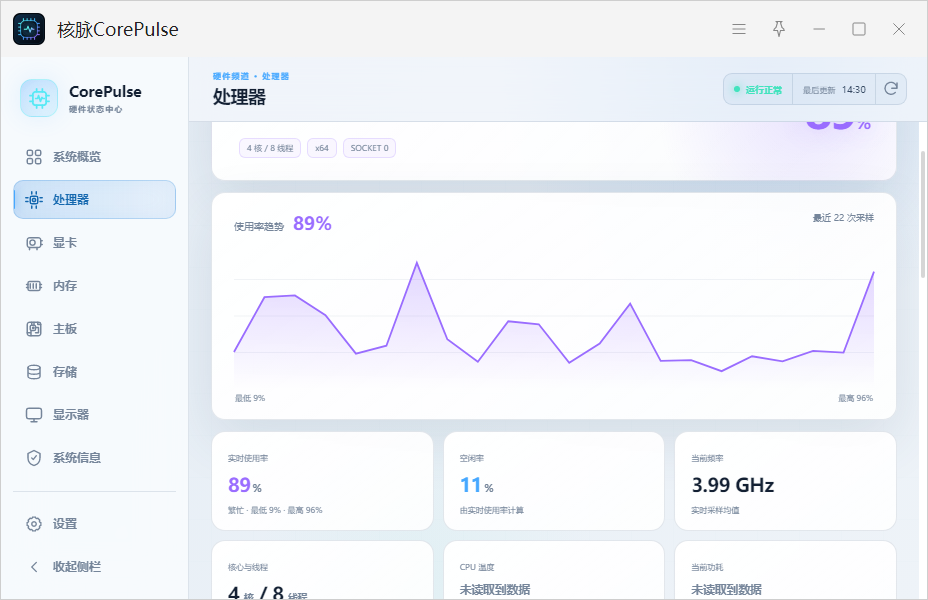Click the SOCKET 0 tag
The image size is (928, 600).
(x=369, y=148)
